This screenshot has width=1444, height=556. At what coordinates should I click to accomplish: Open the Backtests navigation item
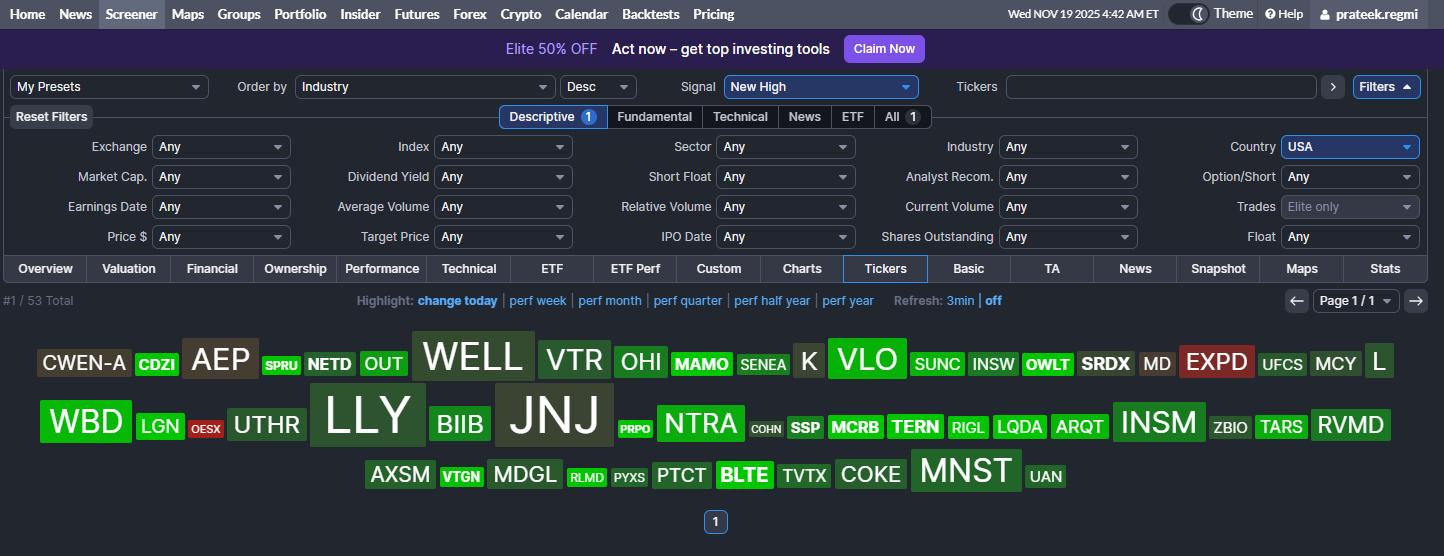pyautogui.click(x=650, y=14)
